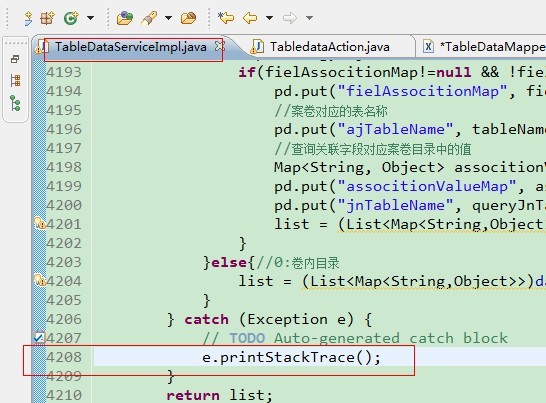Click the comment //查询关联字段对应案卷目录中的值
546x403 pixels.
[373, 149]
